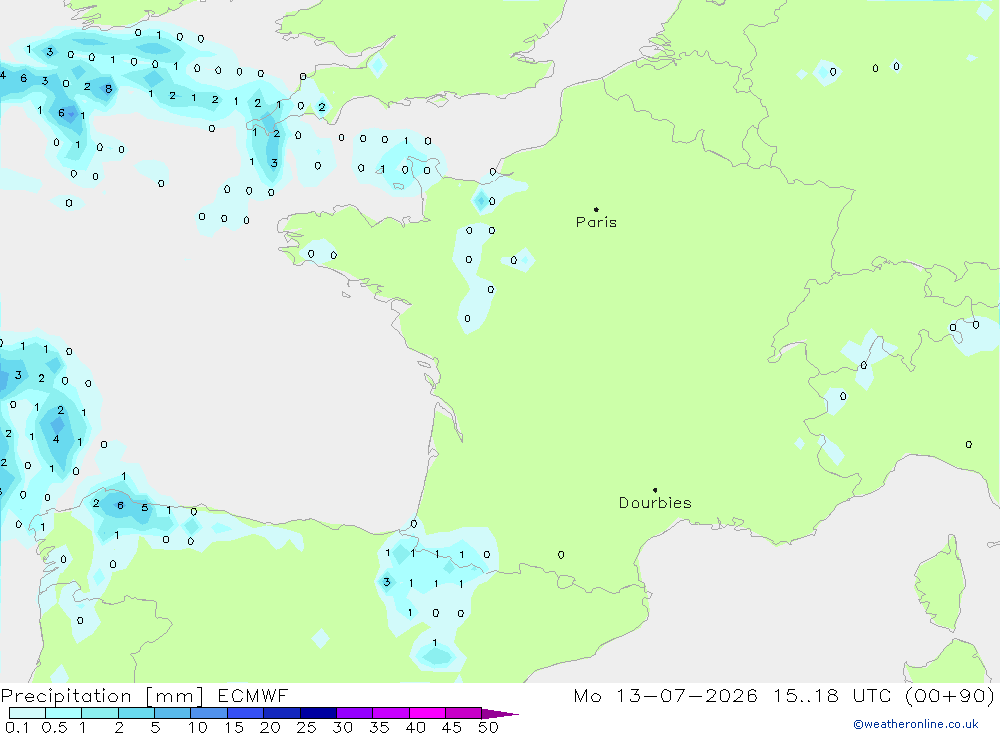Click the 30 mm purple legend swatch
The width and height of the screenshot is (1000, 733).
click(x=354, y=713)
